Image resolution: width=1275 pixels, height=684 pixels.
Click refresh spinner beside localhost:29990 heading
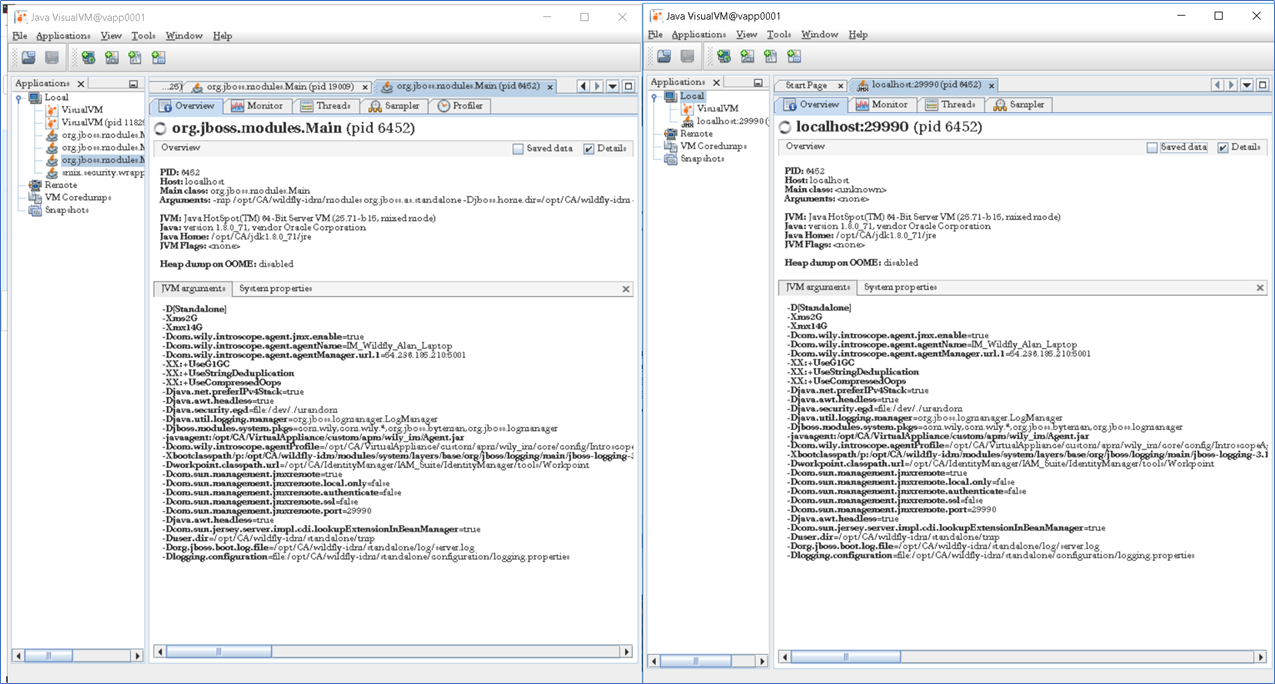(x=784, y=127)
